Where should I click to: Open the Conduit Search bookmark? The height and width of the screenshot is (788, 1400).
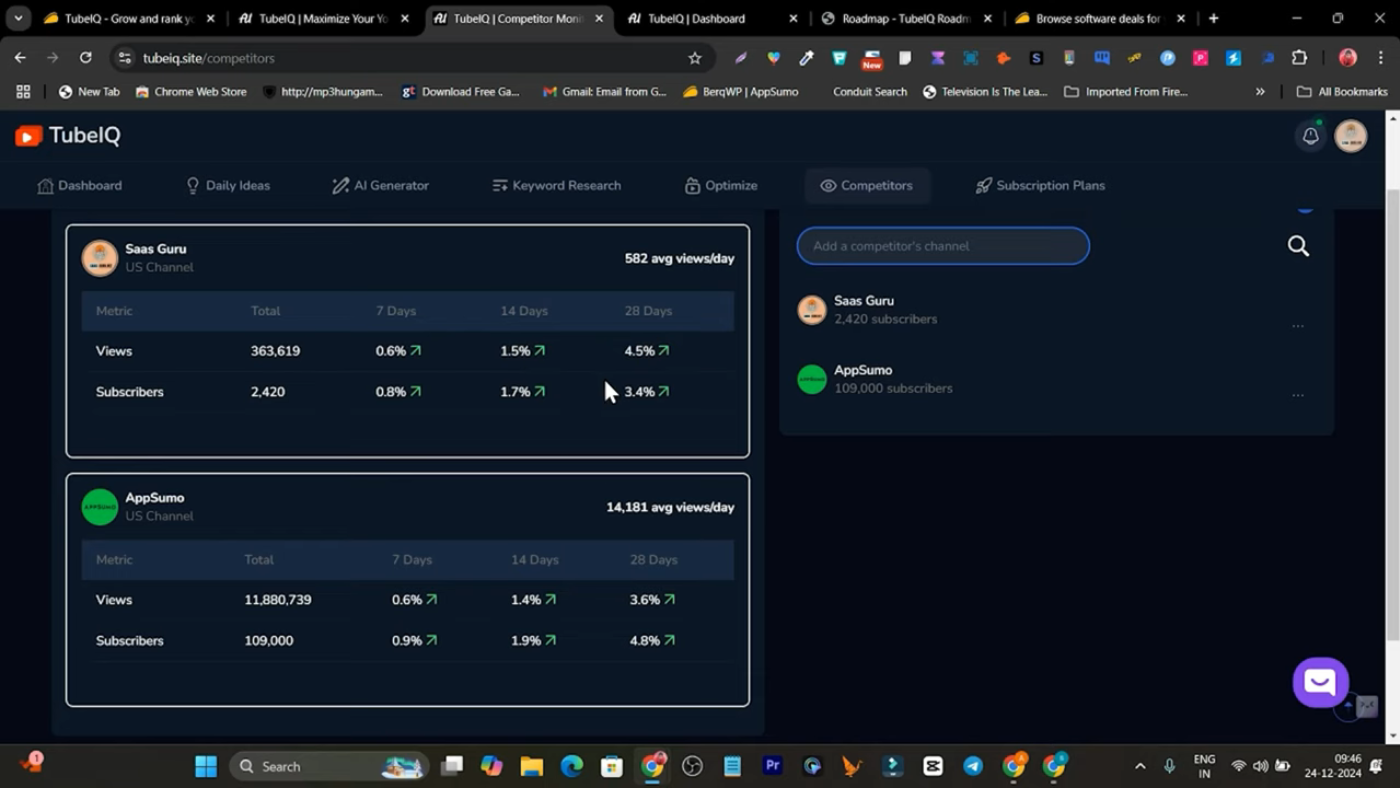click(870, 91)
